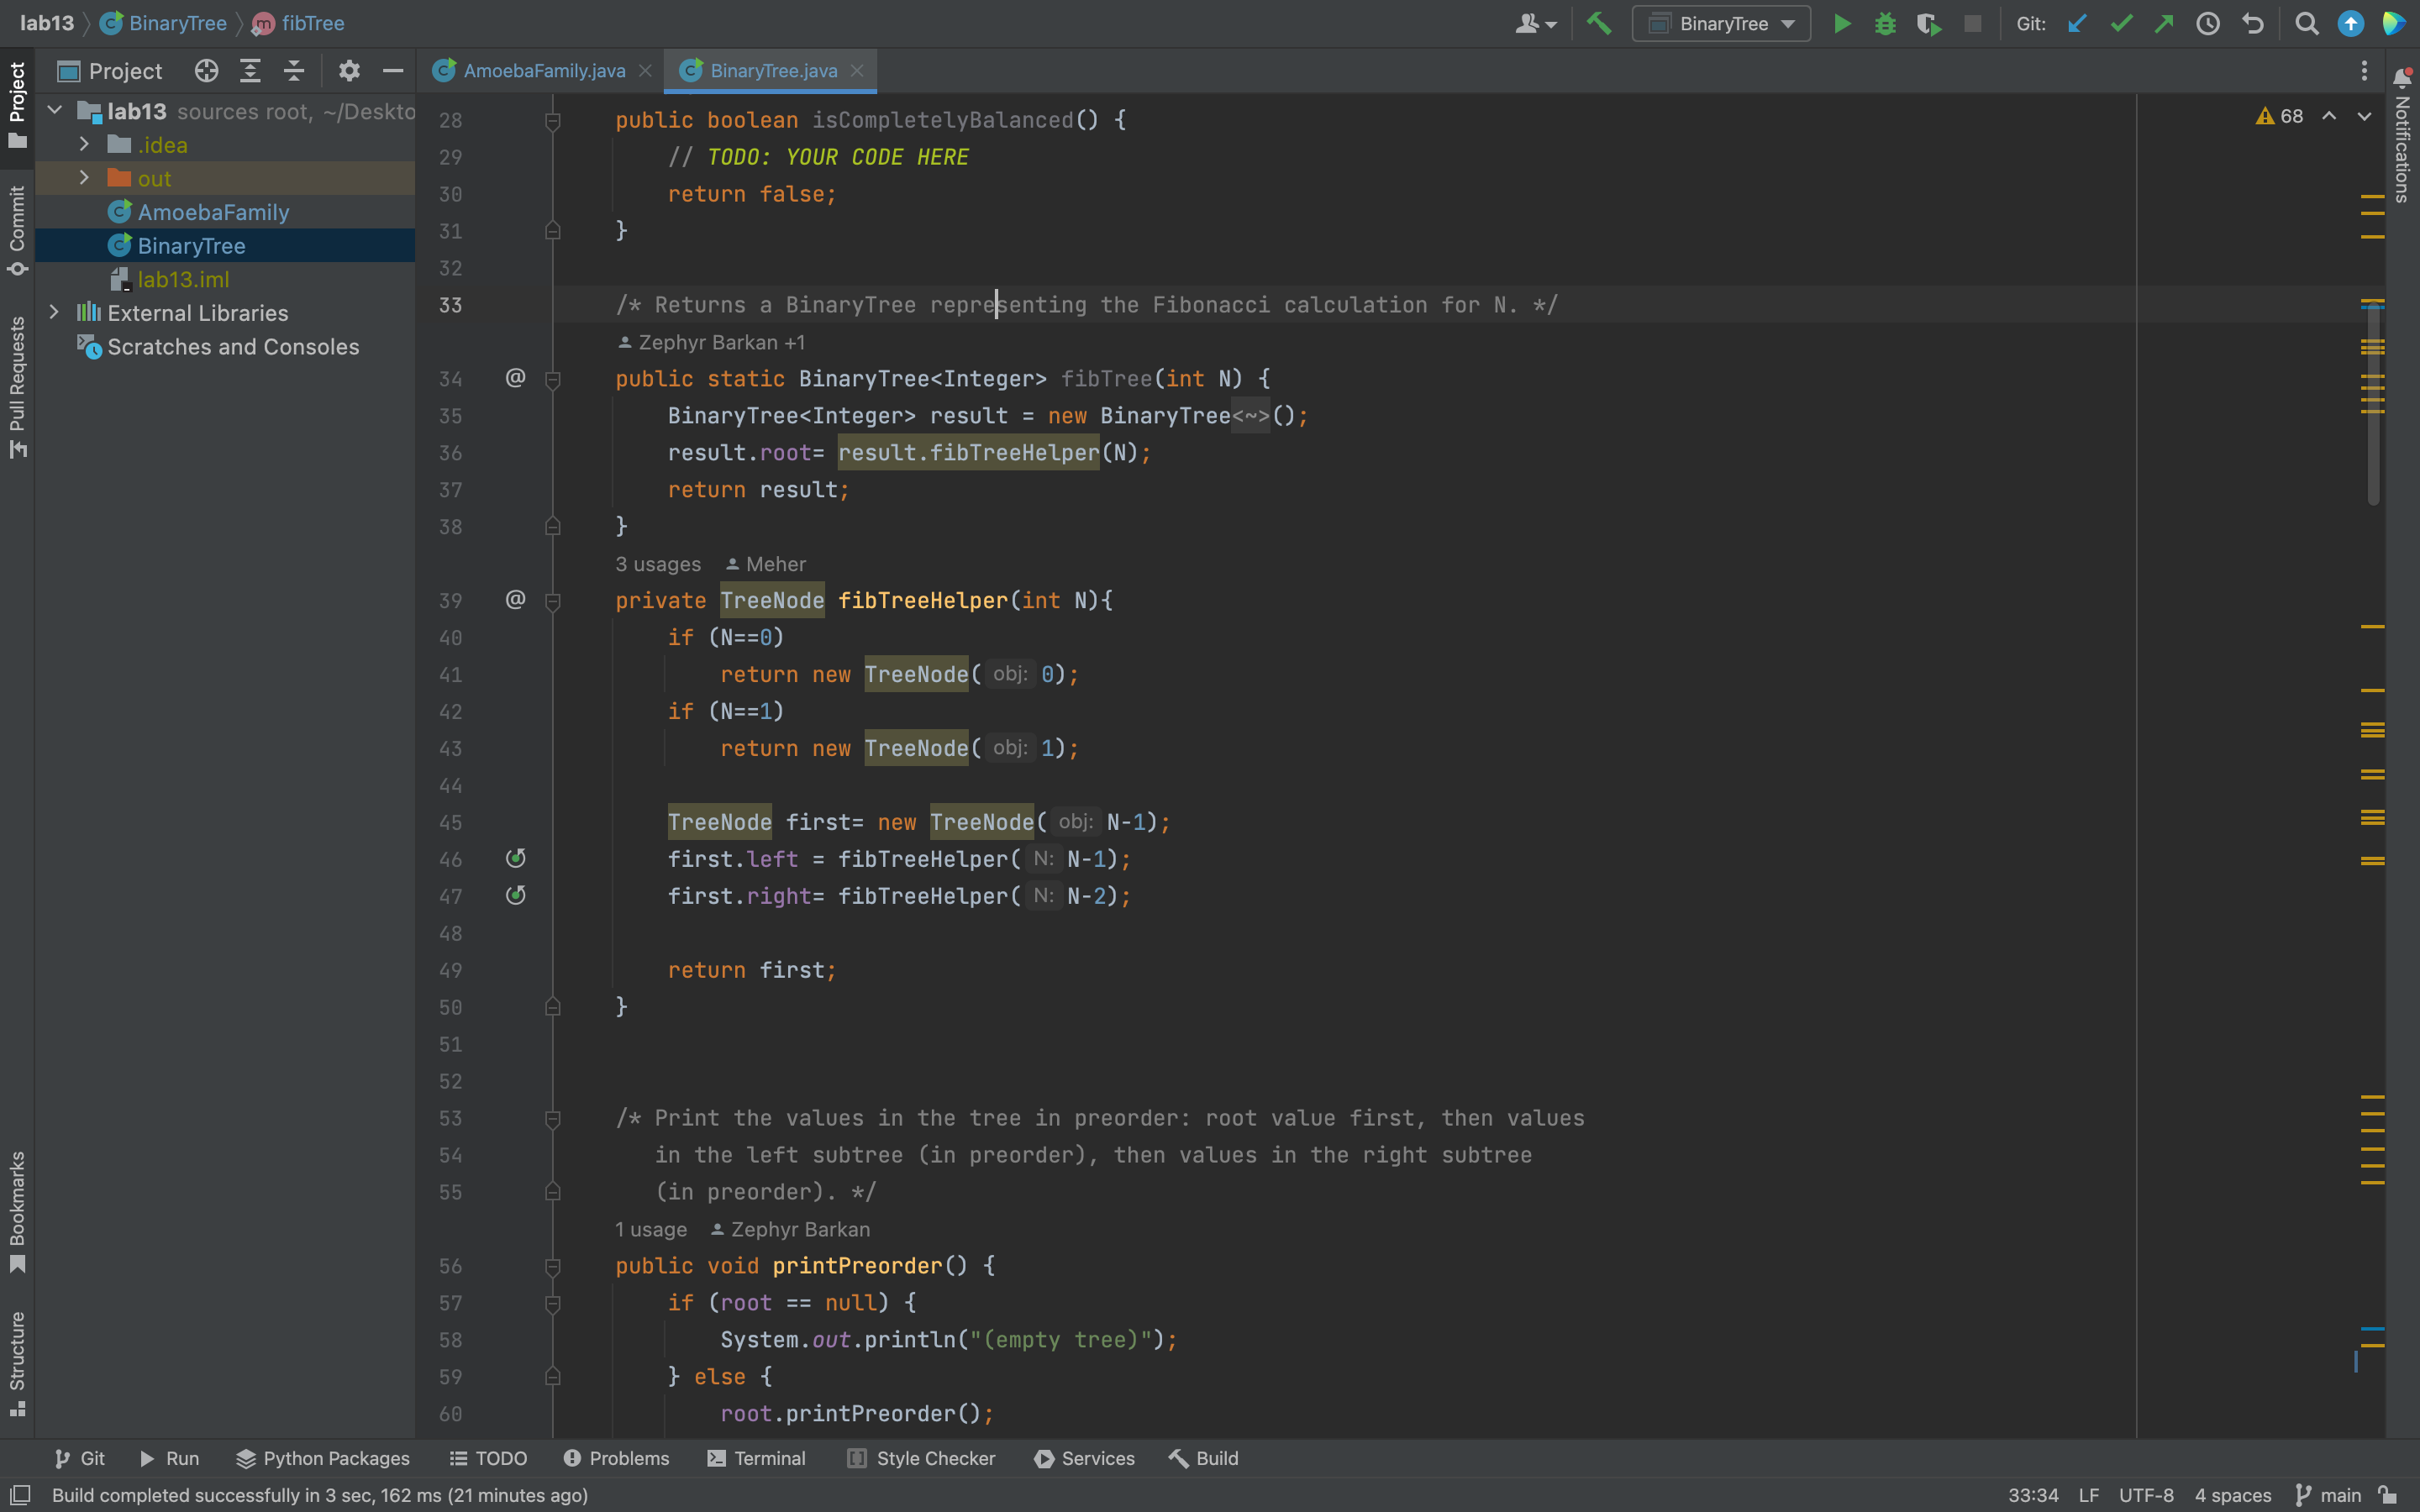Expand the External Libraries node

point(55,312)
